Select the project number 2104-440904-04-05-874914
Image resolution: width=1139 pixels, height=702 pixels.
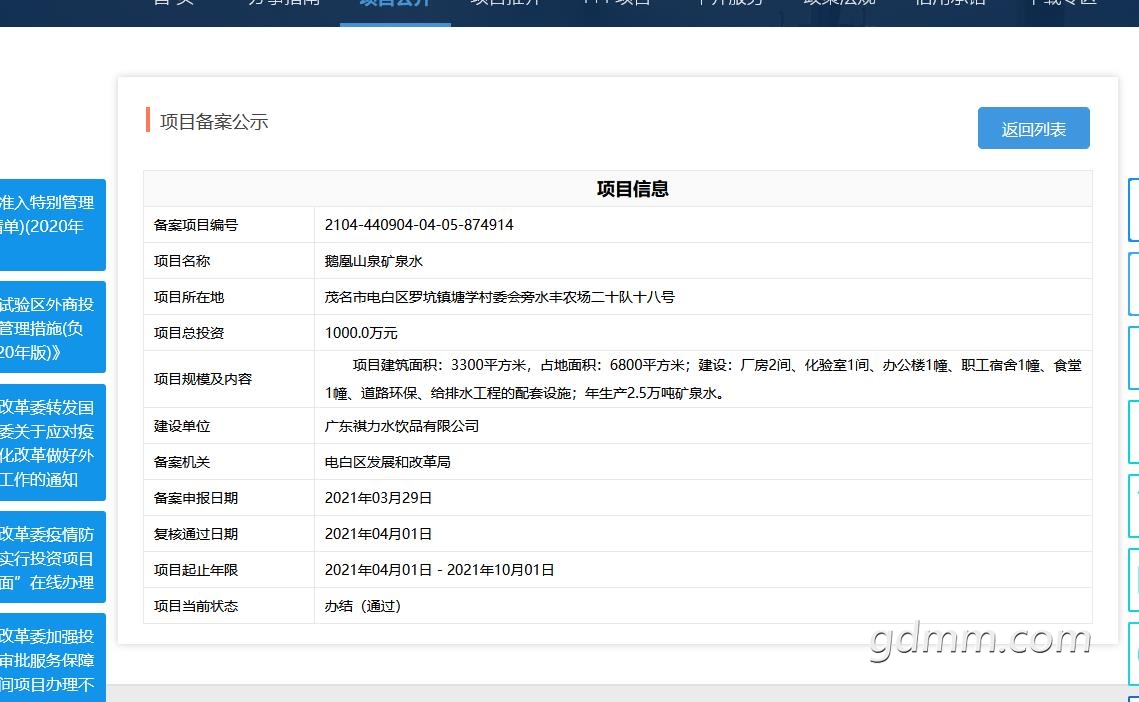(419, 225)
